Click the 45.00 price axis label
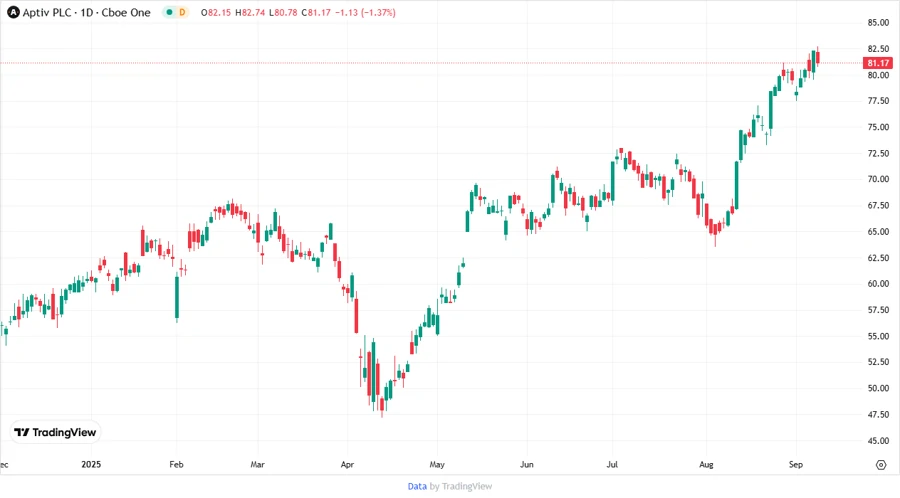The image size is (900, 498). click(x=878, y=441)
